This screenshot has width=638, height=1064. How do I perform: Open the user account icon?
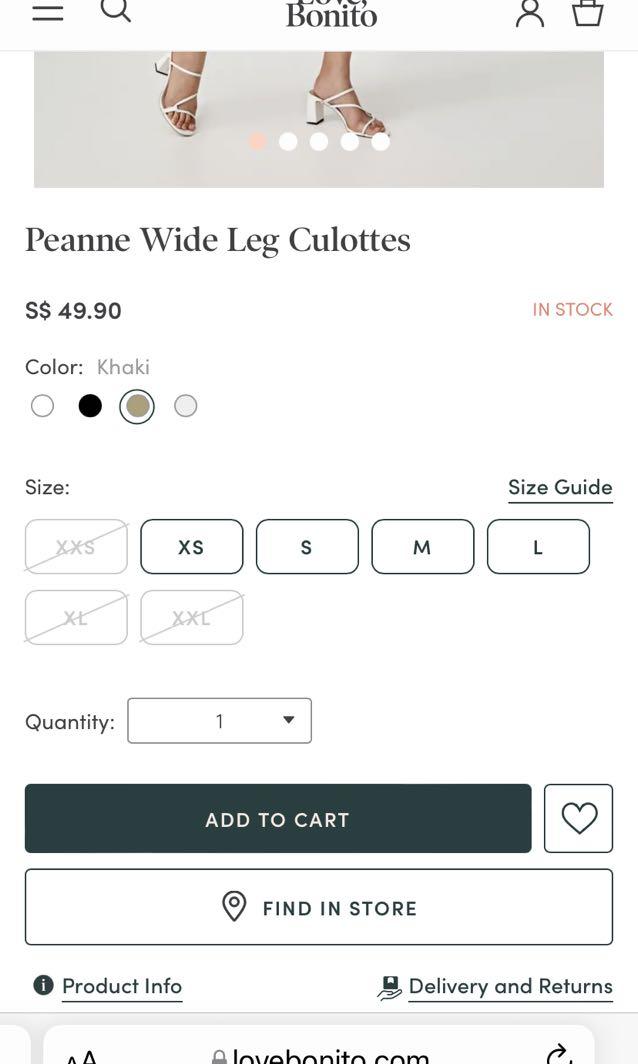[529, 12]
